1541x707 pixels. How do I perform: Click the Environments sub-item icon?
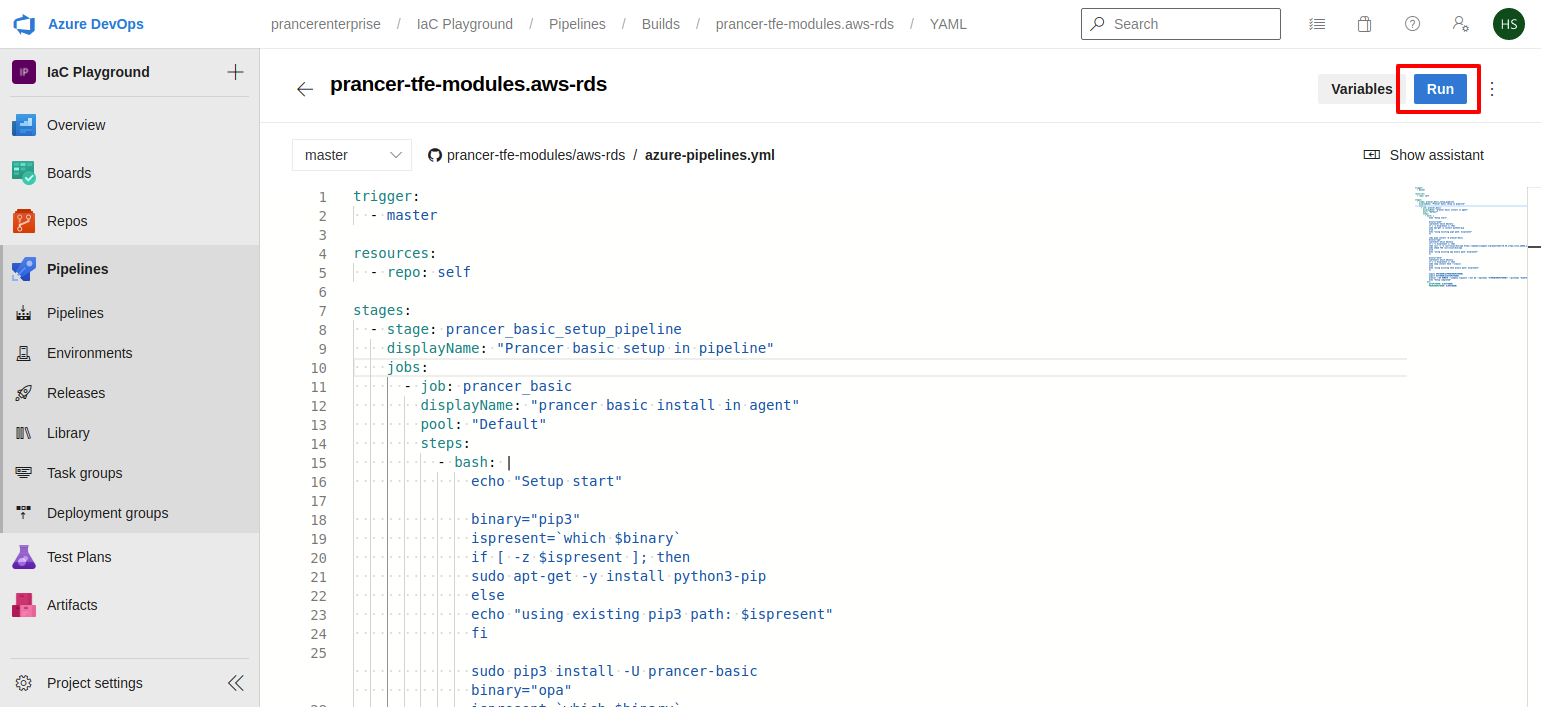(24, 353)
